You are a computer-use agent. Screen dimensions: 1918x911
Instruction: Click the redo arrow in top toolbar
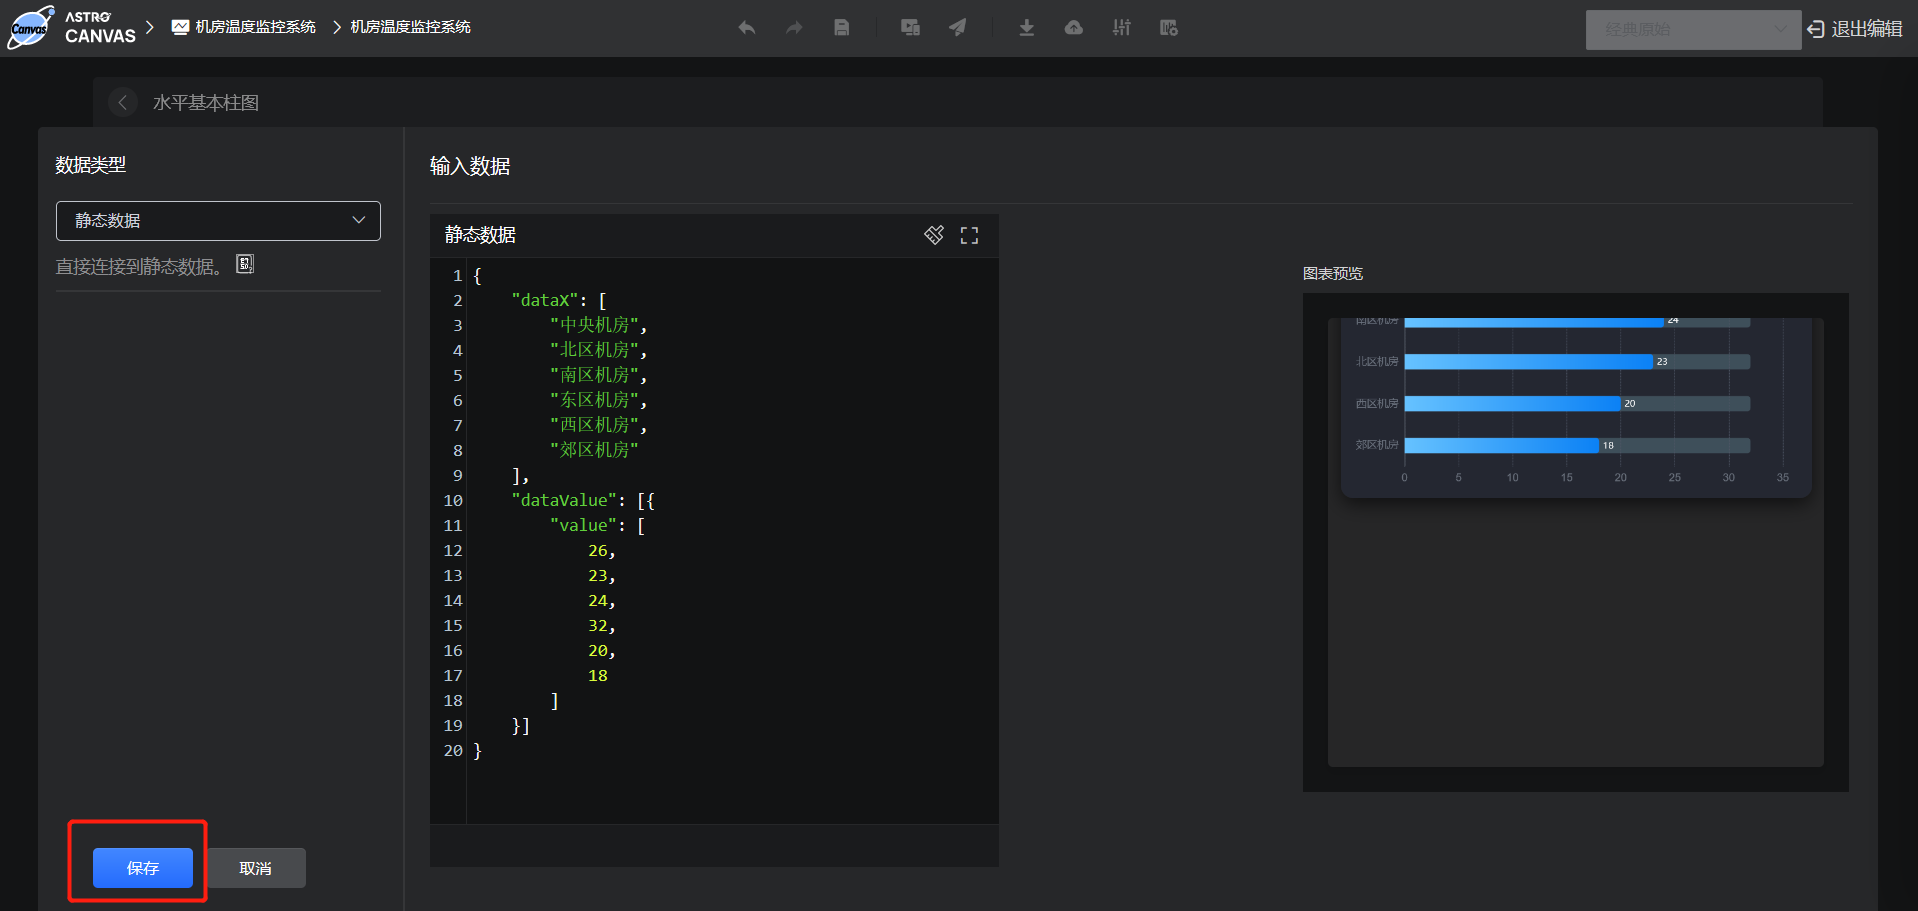(794, 28)
